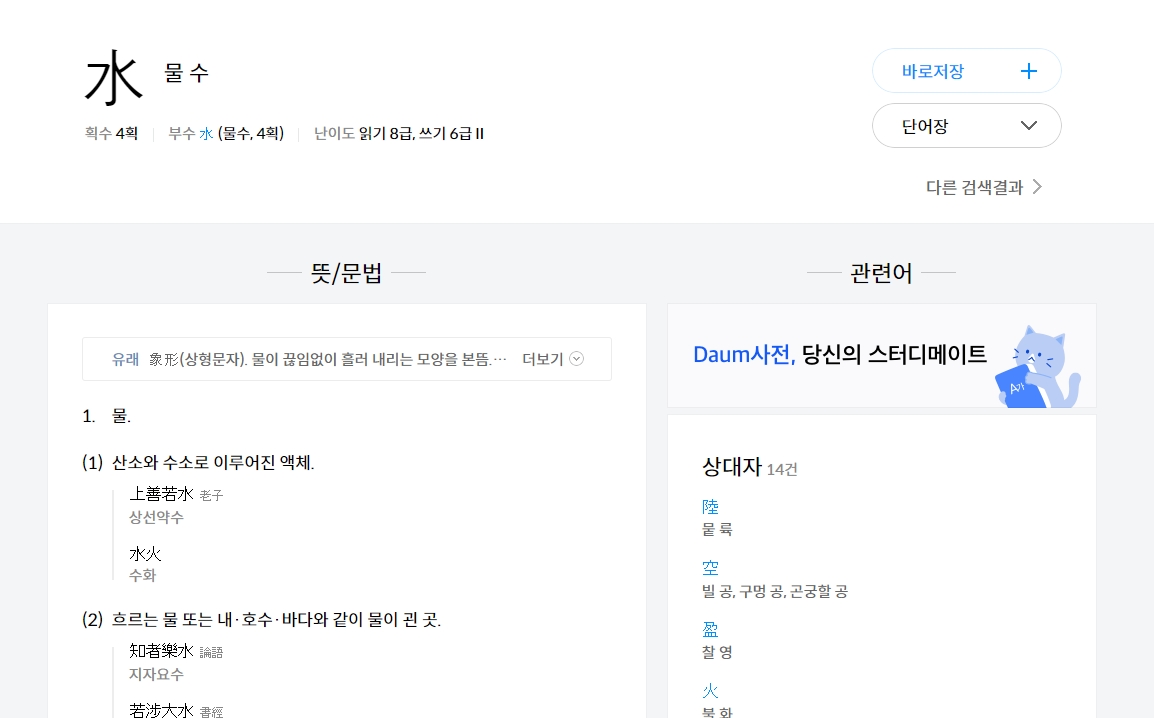This screenshot has width=1154, height=718.
Task: Click the cat mascot in the Daum사전 banner
Action: coord(1038,360)
